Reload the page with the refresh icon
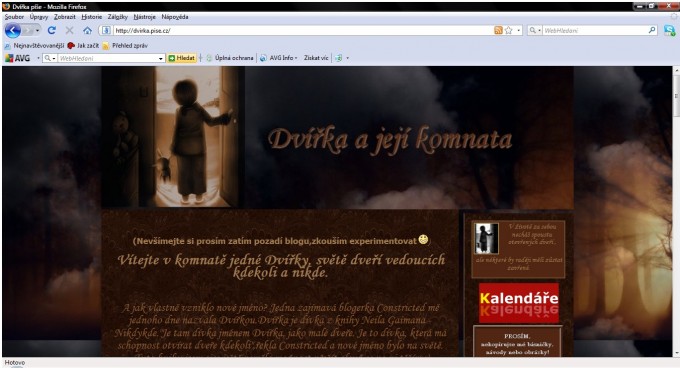Viewport: 680px width, 368px height. [x=52, y=30]
